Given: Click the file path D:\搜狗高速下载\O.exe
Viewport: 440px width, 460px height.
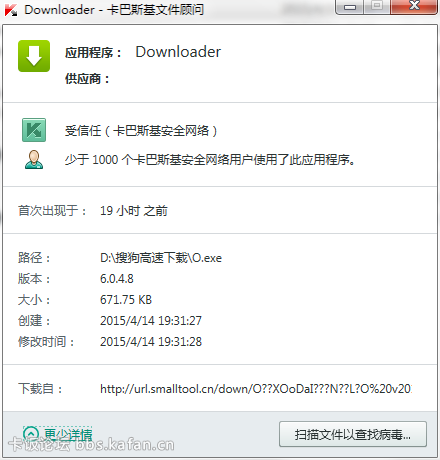Looking at the screenshot, I should 161,258.
